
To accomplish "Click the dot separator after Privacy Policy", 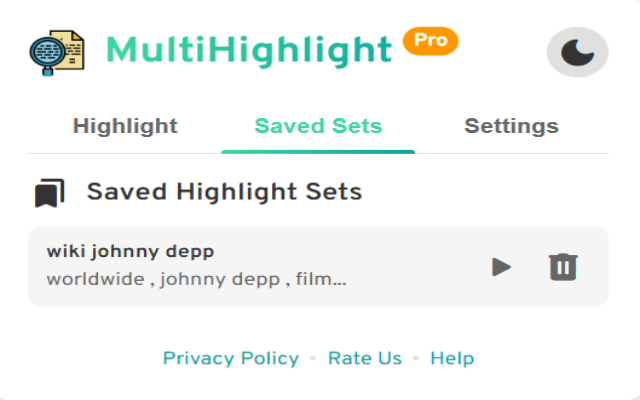I will coord(313,358).
